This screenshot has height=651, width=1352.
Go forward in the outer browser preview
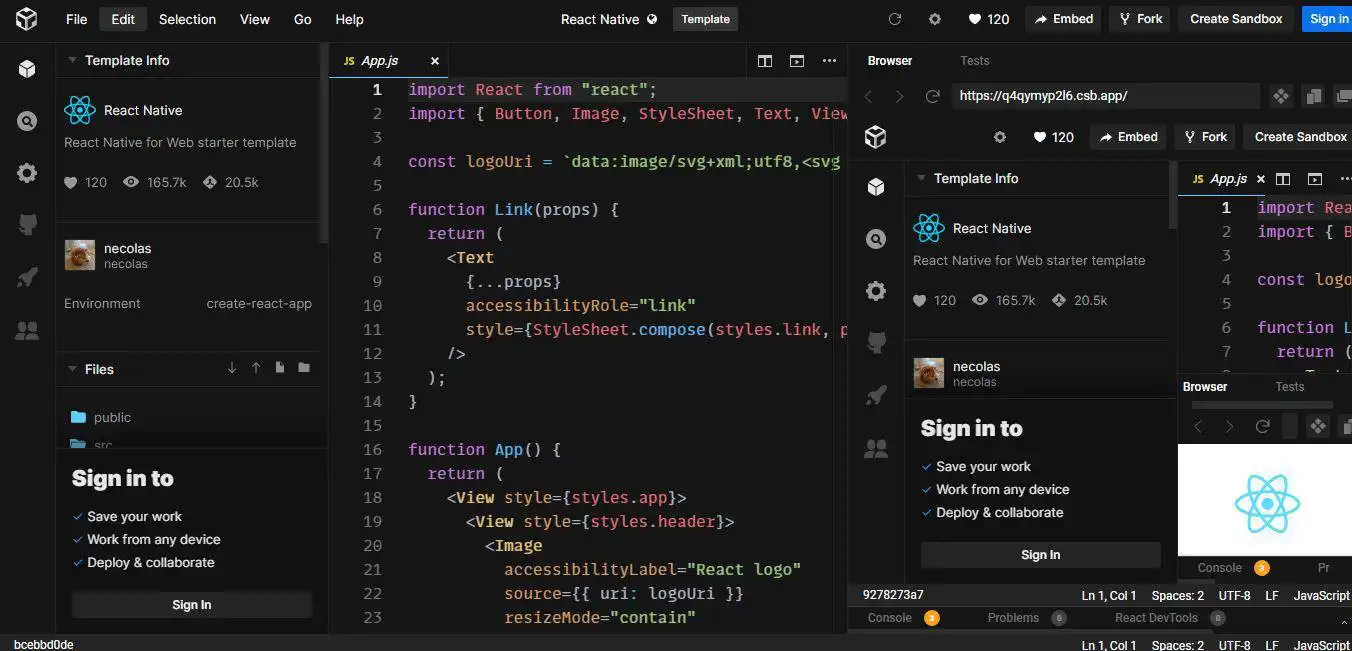[900, 96]
